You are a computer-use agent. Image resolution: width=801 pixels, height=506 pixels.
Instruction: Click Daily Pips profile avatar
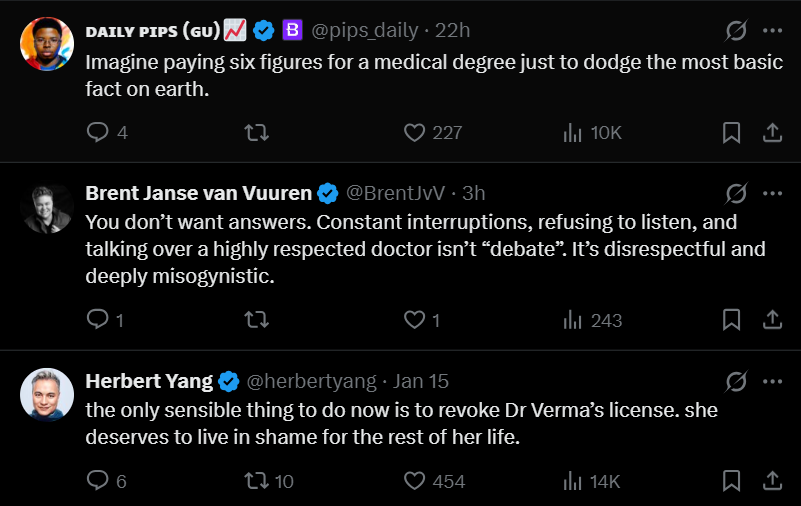click(47, 44)
